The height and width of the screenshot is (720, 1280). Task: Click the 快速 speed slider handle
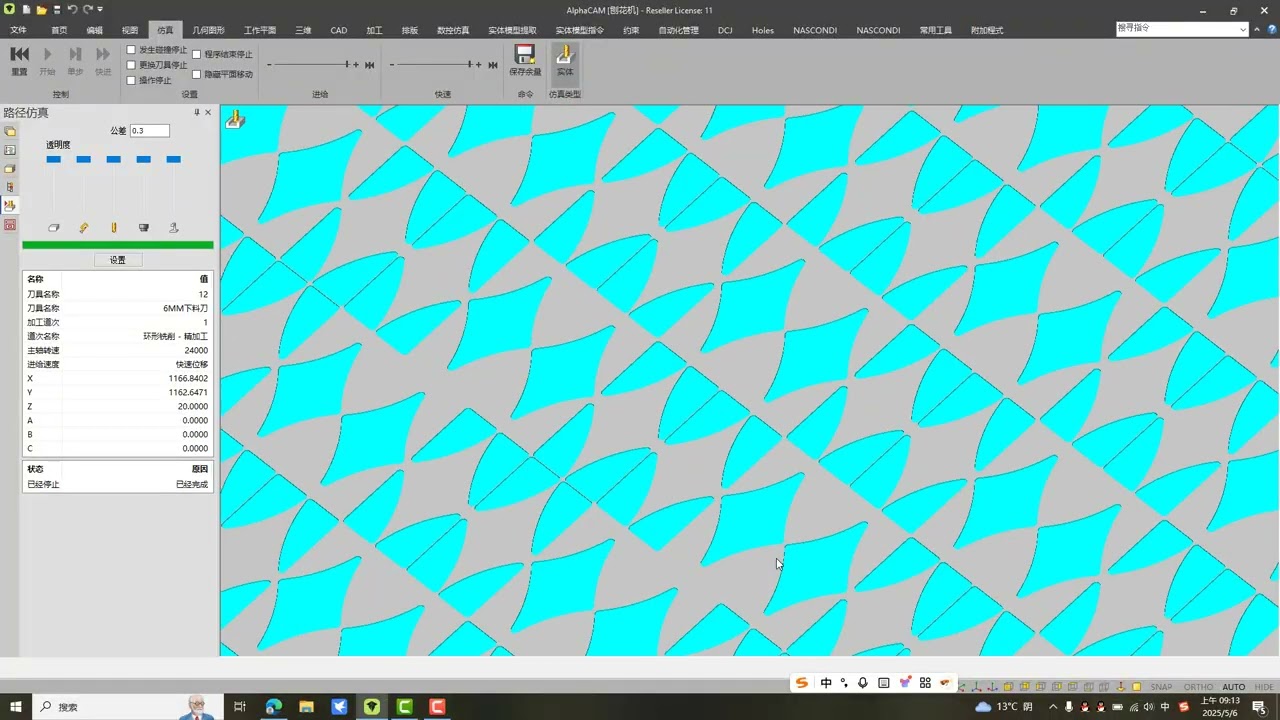tap(470, 65)
